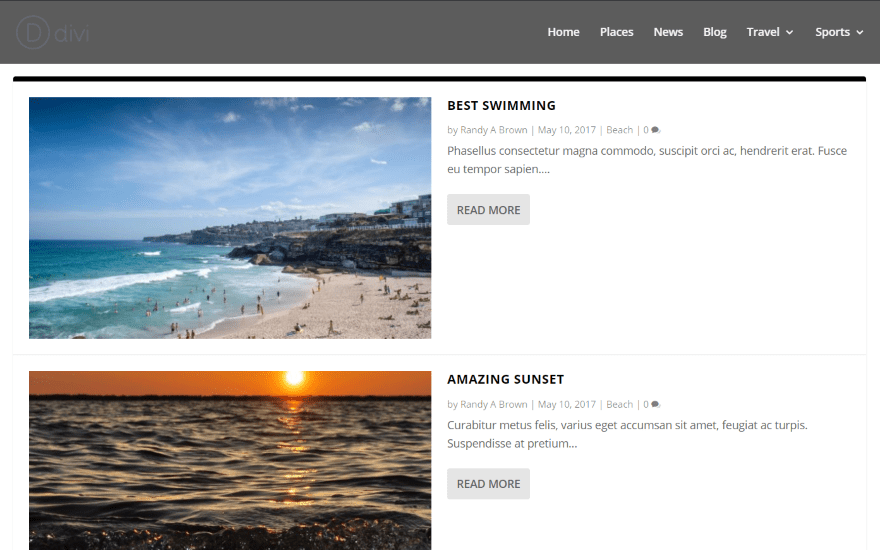Open the Best Swimming beach thumbnail
Image resolution: width=880 pixels, height=550 pixels.
pyautogui.click(x=230, y=218)
